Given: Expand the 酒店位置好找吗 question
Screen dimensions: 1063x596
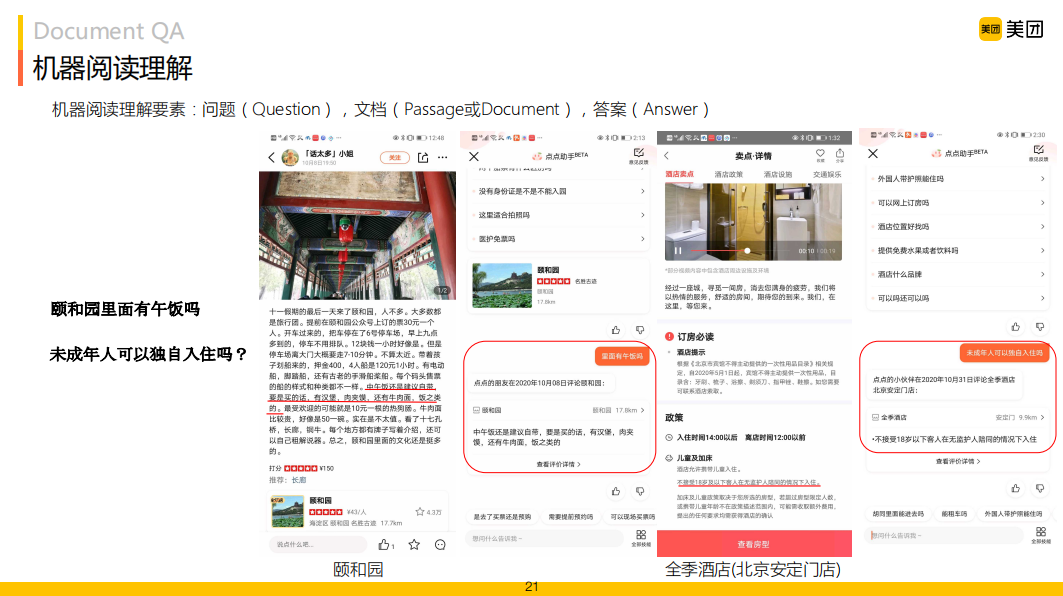Looking at the screenshot, I should (958, 226).
